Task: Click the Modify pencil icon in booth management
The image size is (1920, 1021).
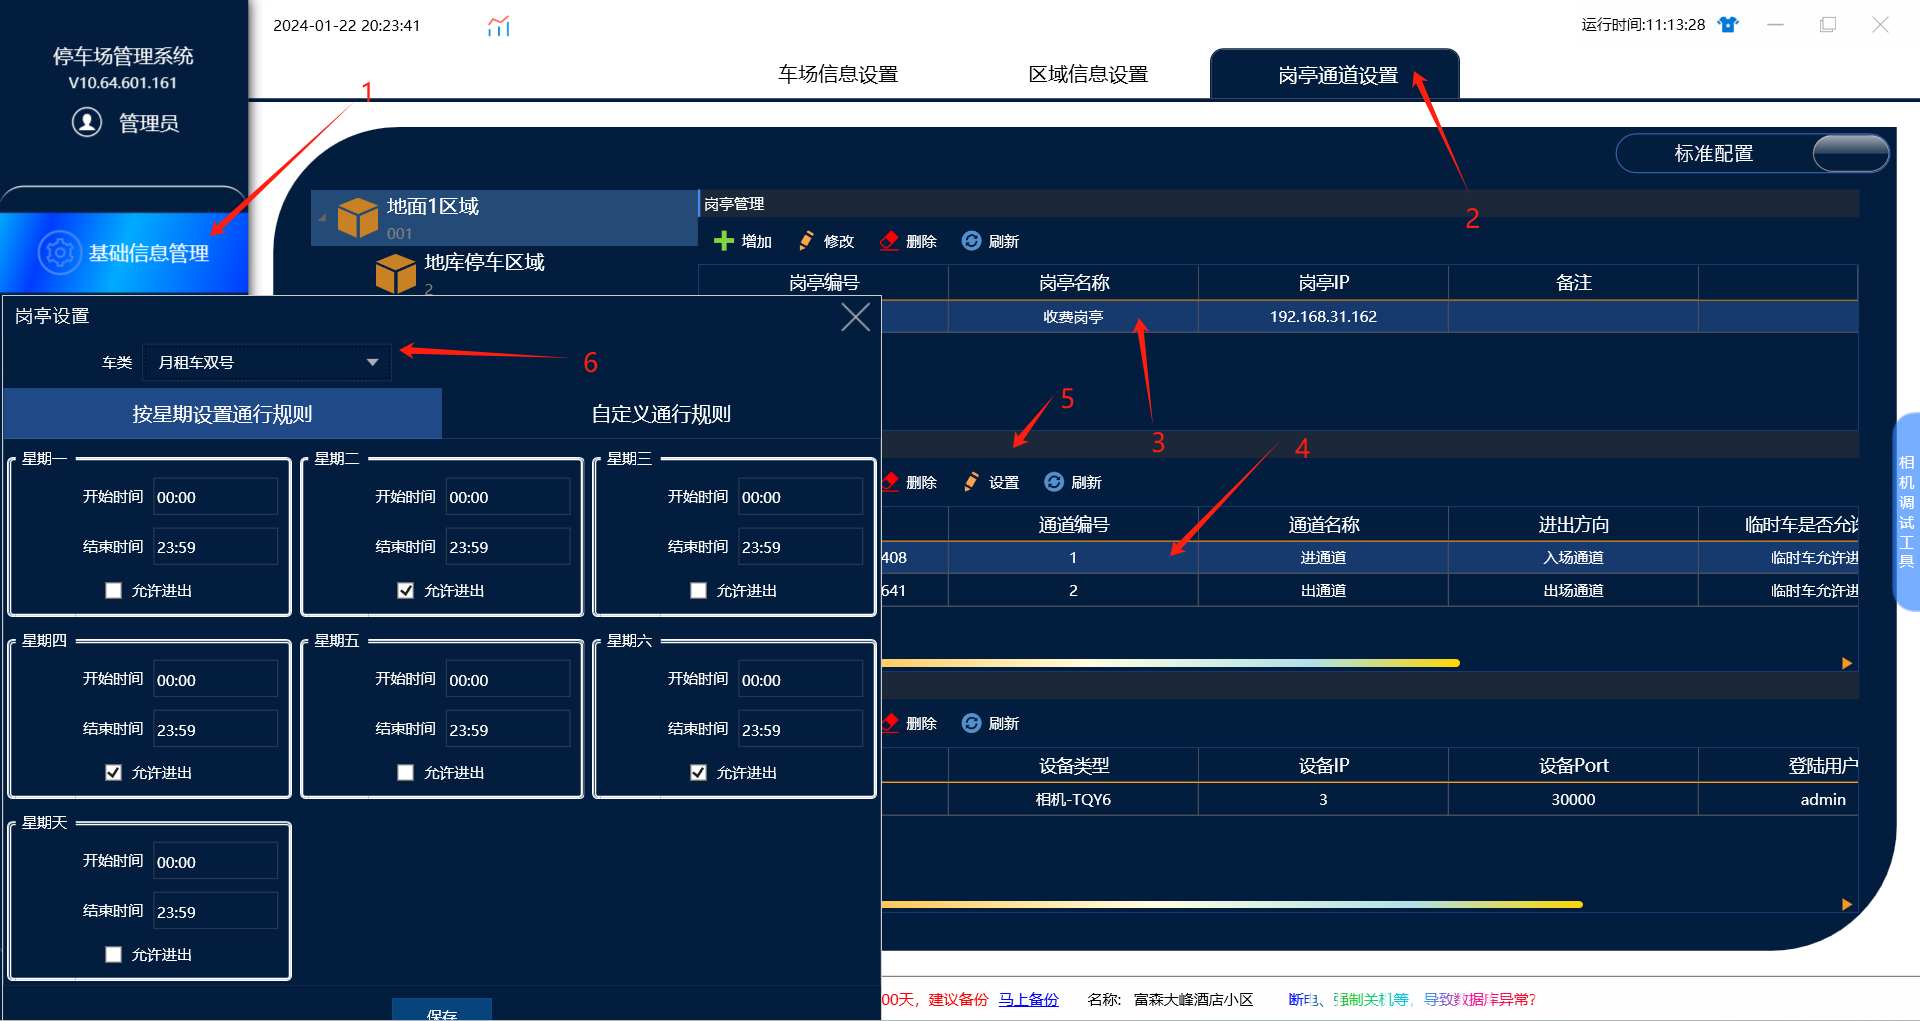Action: pos(806,241)
